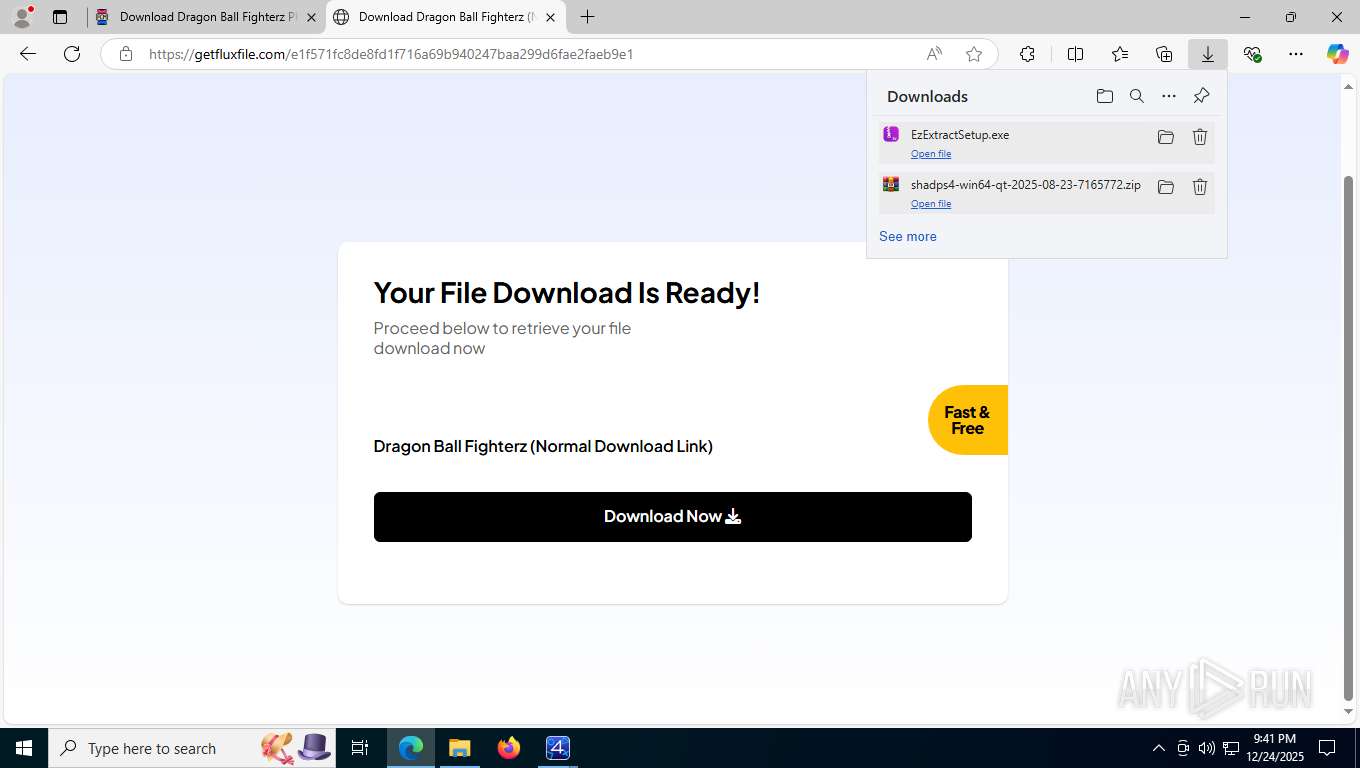Delete EzExtractSetup.exe download entry
1360x768 pixels.
(x=1200, y=137)
